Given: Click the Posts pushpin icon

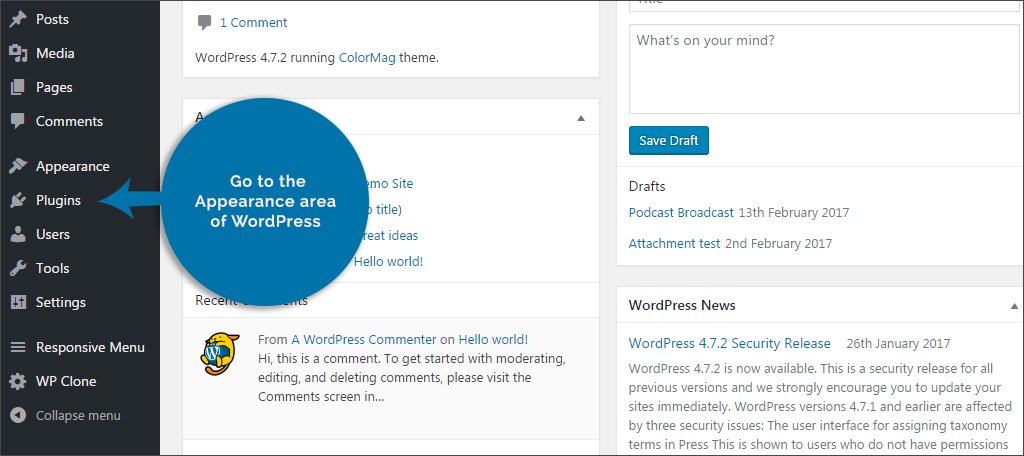Looking at the screenshot, I should 18,19.
